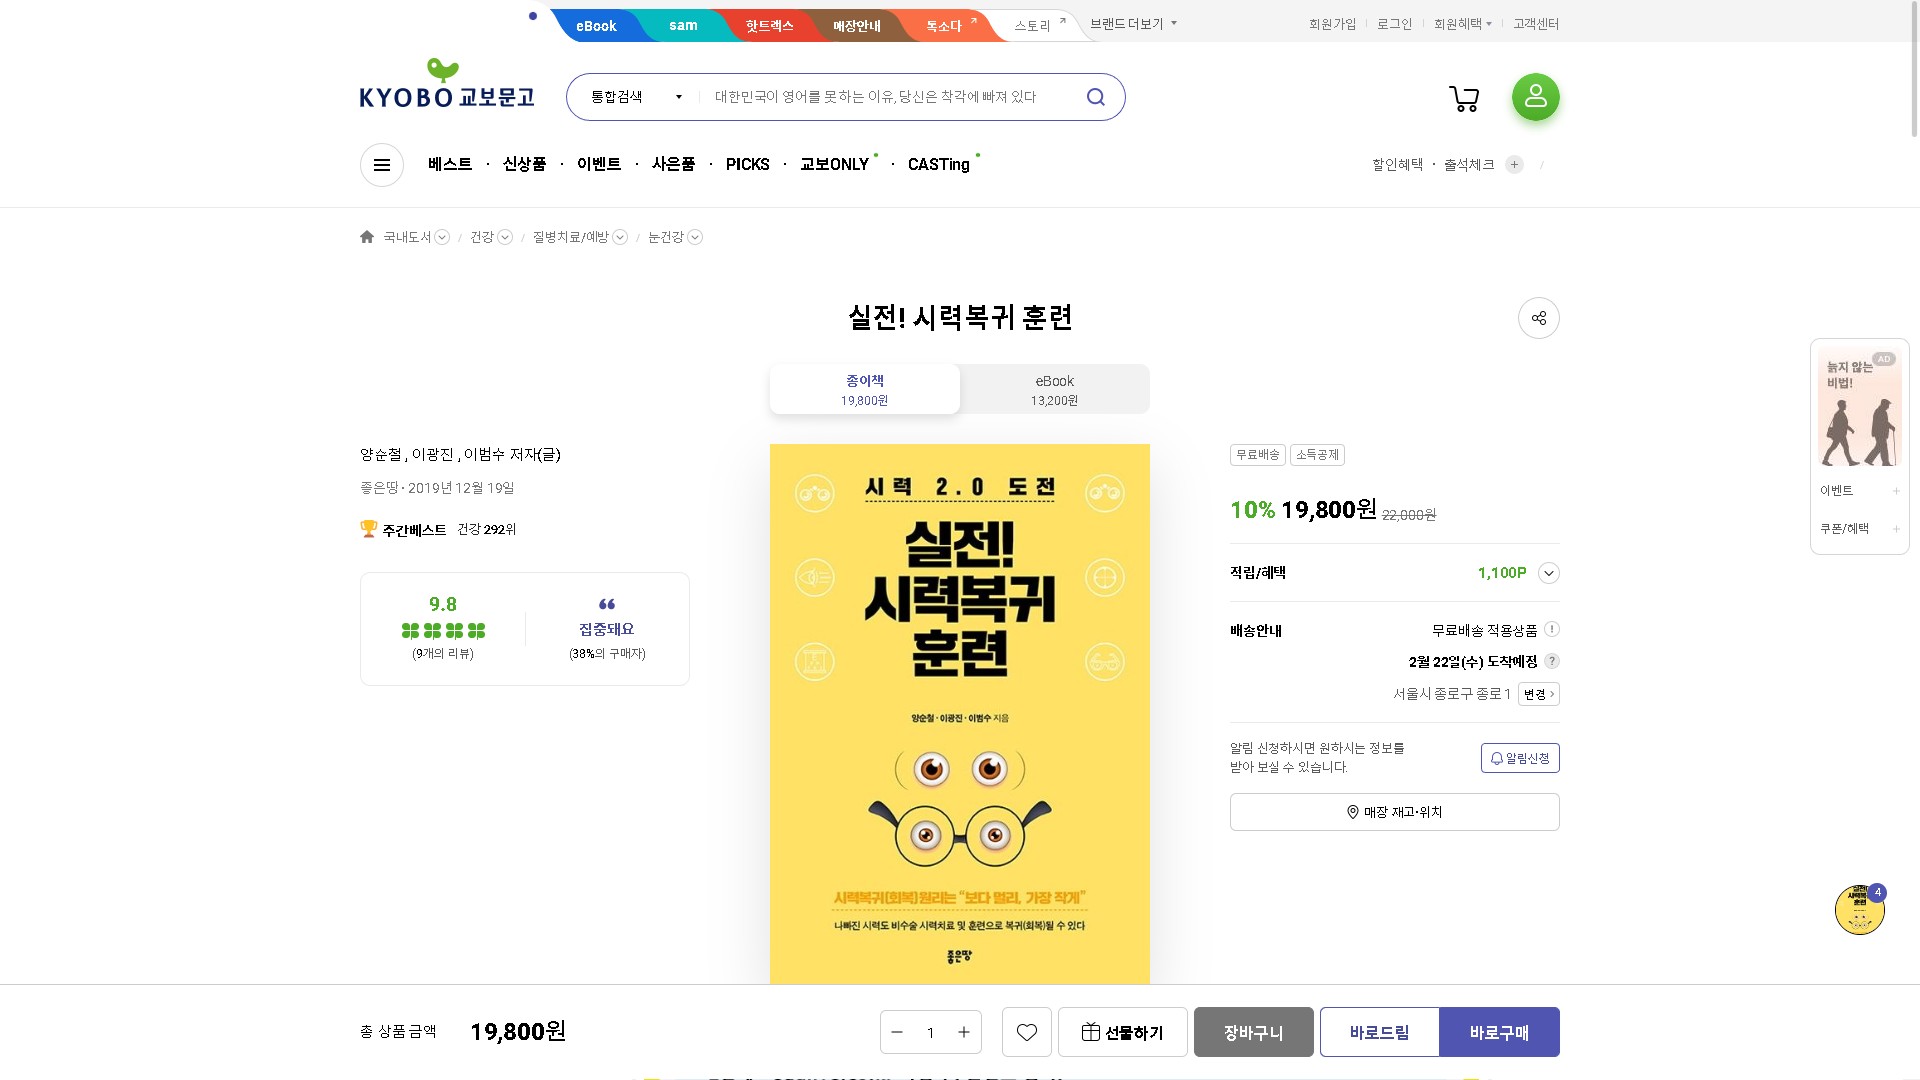The width and height of the screenshot is (1920, 1080).
Task: Select the eBook 13,200원 format tab
Action: [1054, 390]
